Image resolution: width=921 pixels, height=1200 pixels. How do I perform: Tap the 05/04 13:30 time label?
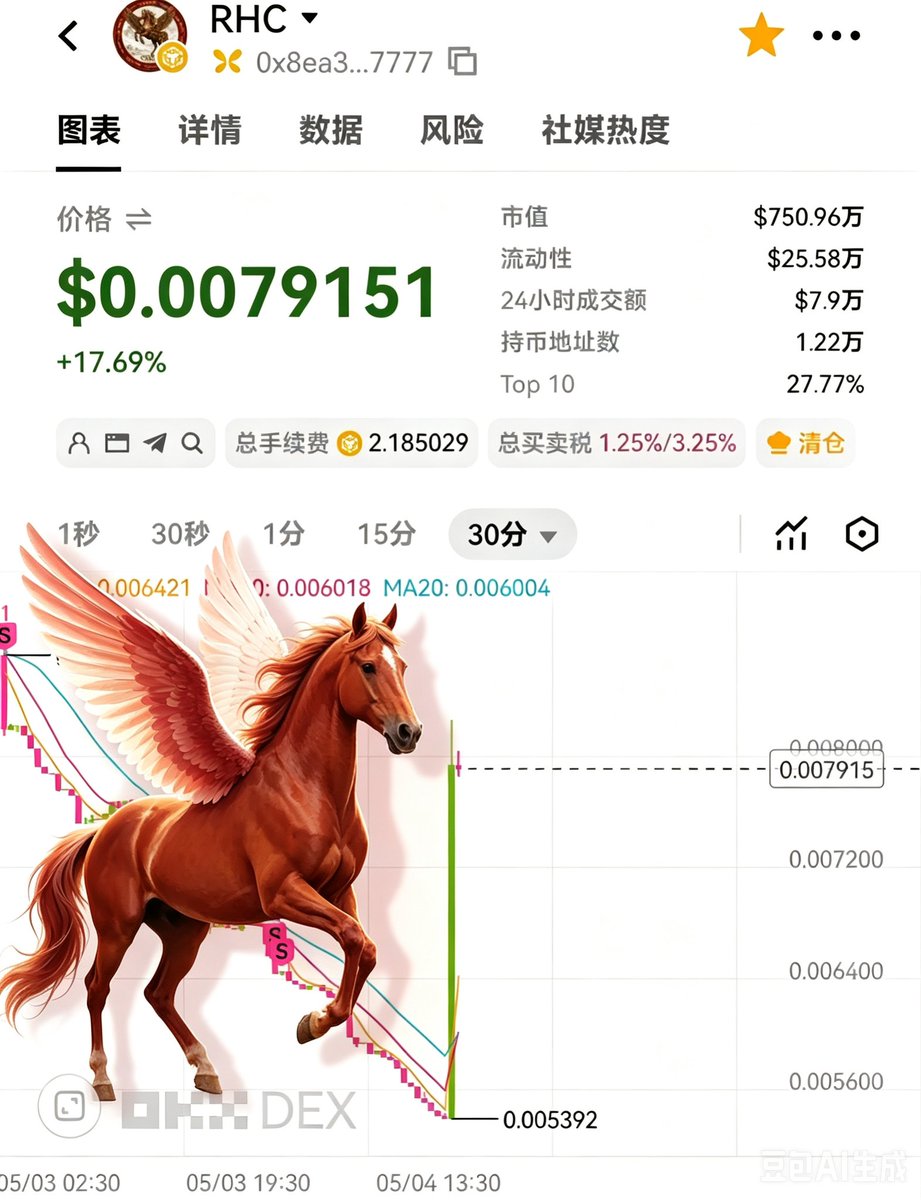(438, 1183)
